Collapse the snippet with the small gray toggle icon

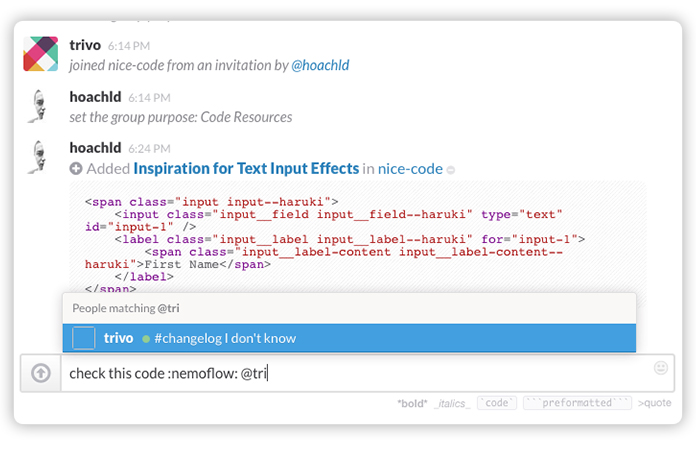tap(451, 170)
